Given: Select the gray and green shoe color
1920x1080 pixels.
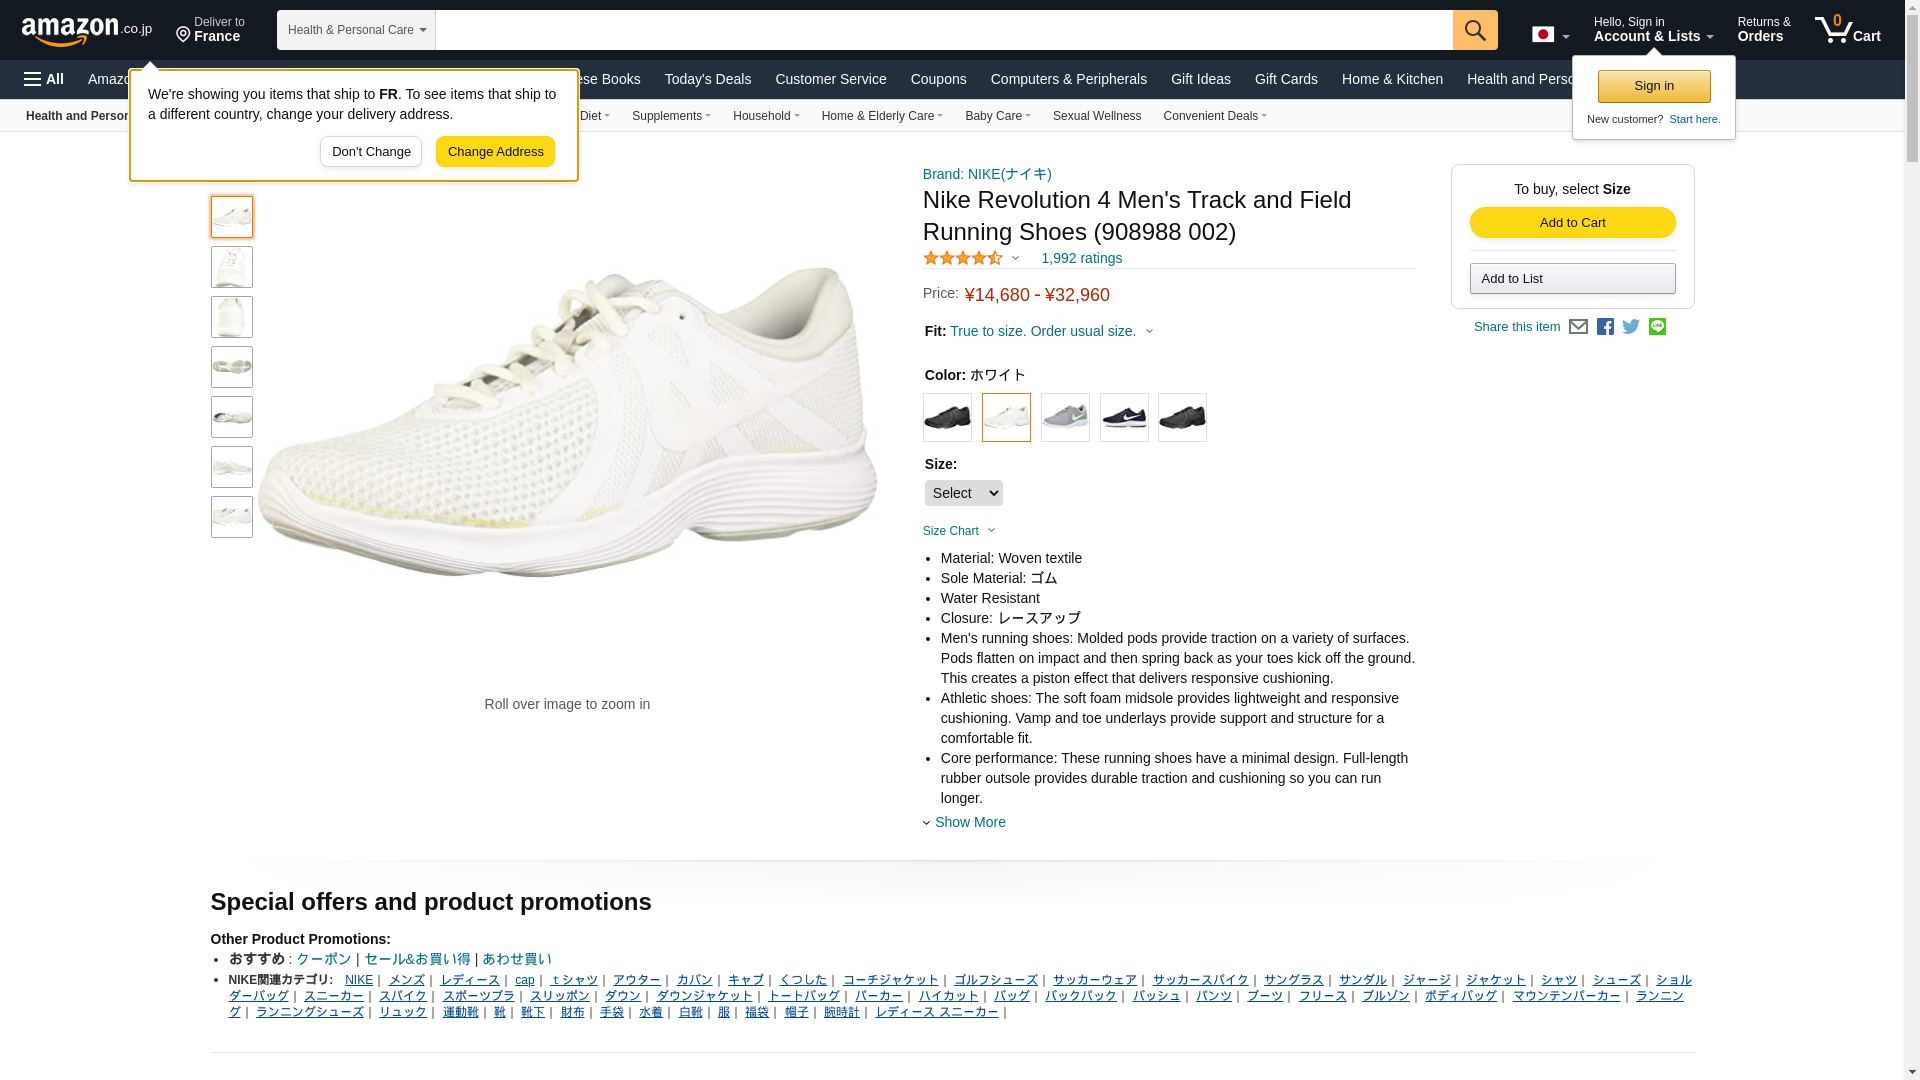Looking at the screenshot, I should point(1065,417).
